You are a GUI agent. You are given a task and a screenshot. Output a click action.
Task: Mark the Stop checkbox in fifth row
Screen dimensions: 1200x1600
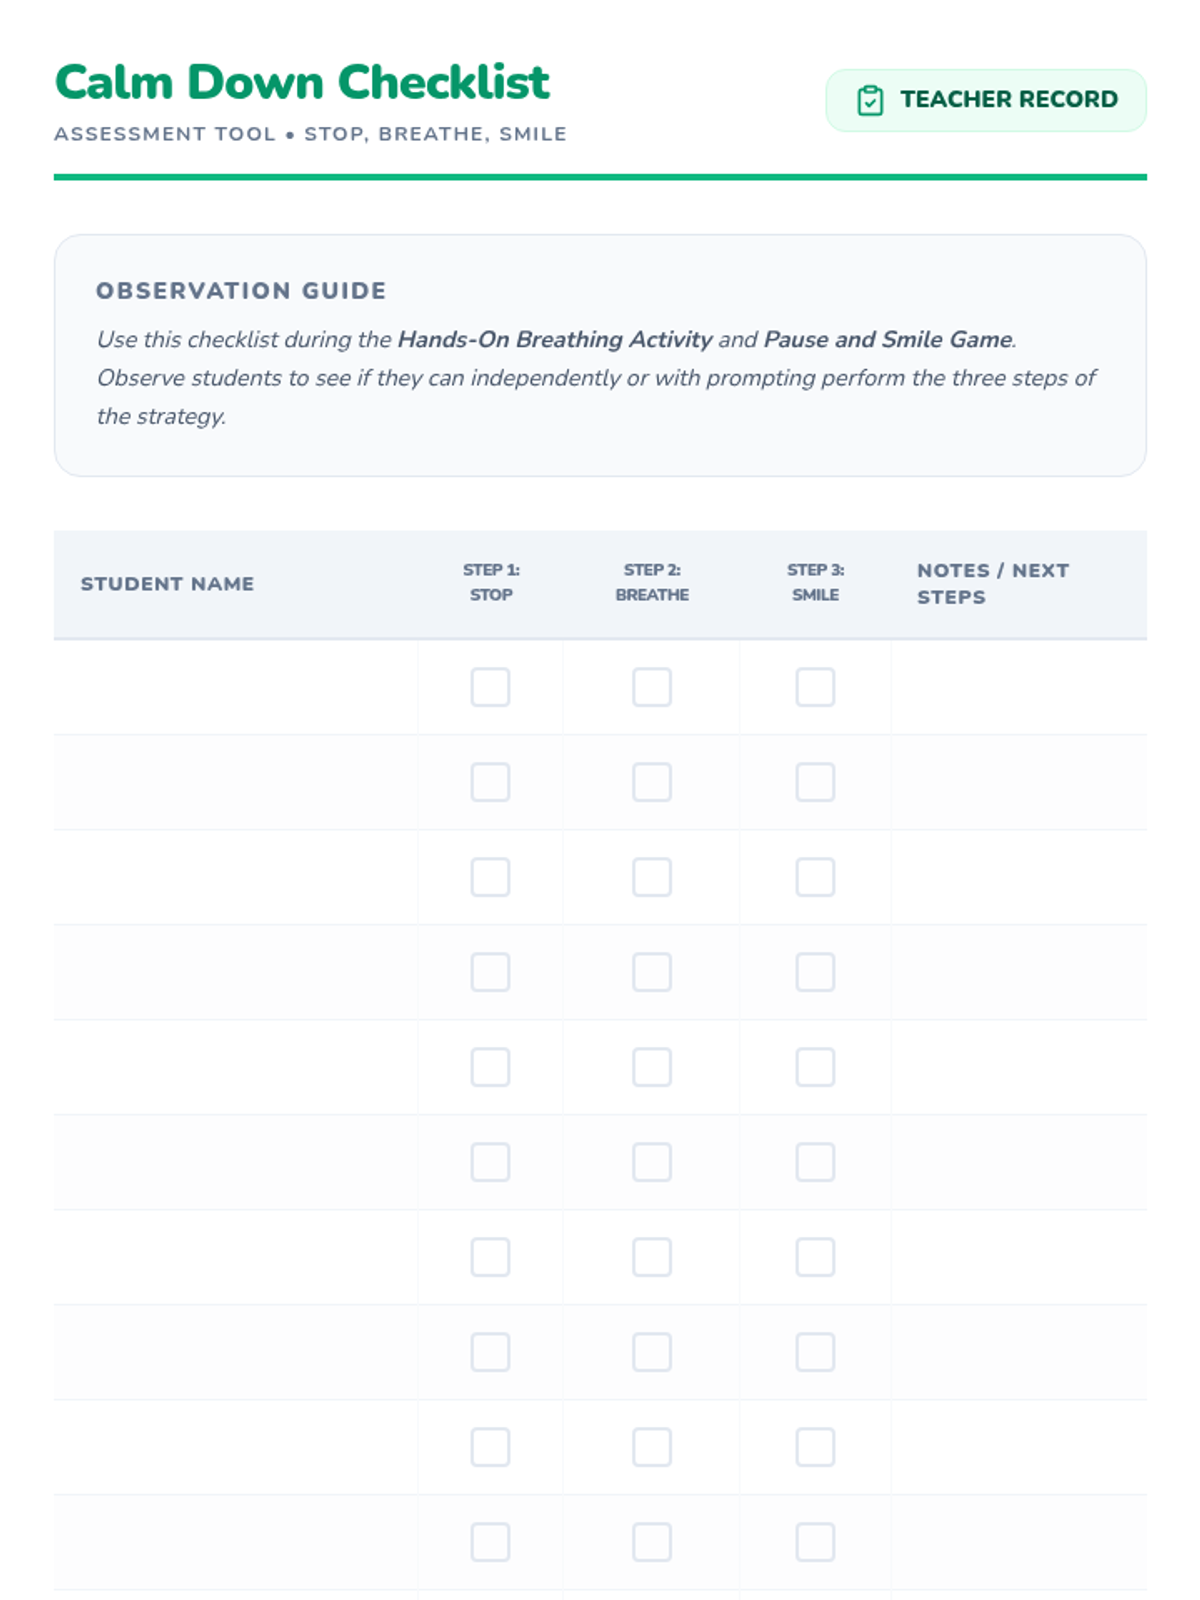(x=490, y=1067)
